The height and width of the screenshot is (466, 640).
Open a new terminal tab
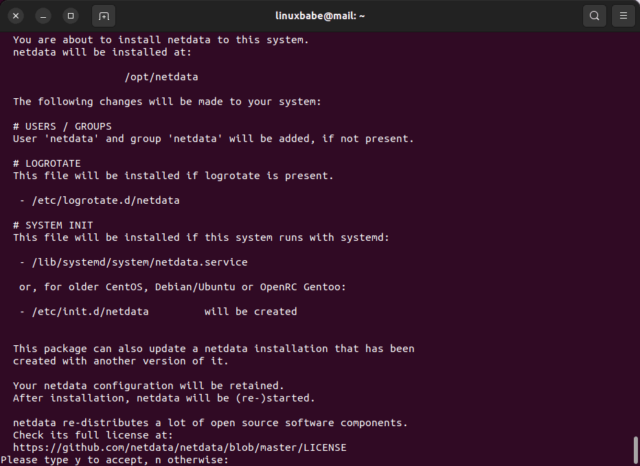coord(104,16)
